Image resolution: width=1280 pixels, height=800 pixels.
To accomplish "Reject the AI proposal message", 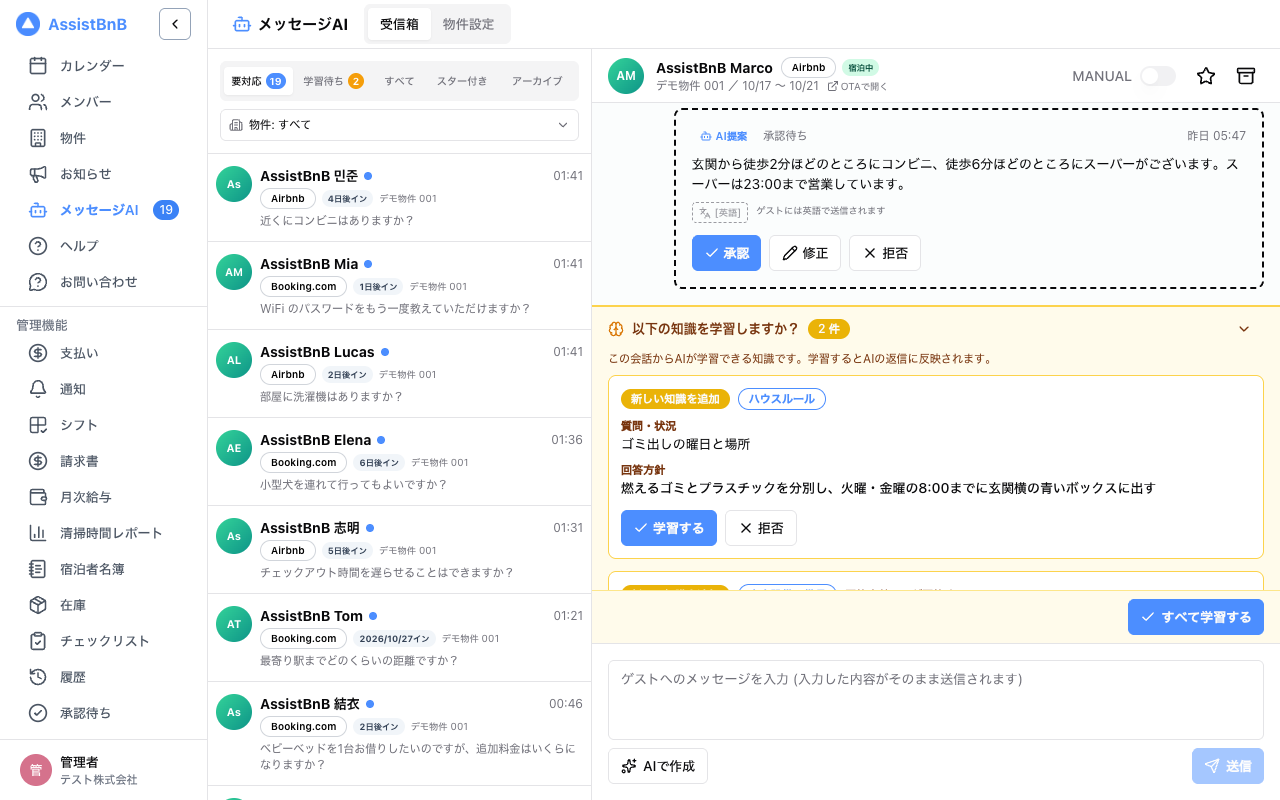I will pos(885,253).
